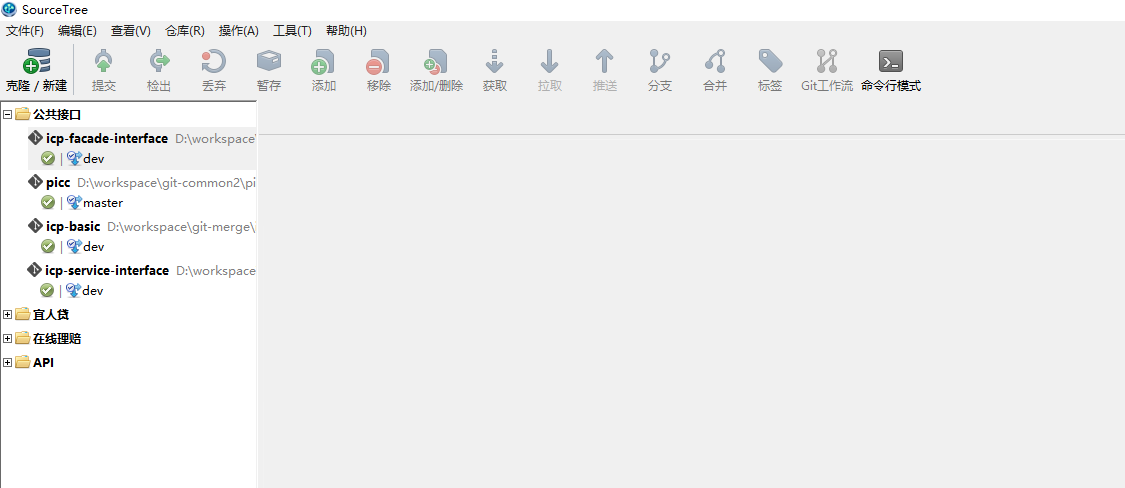Click the master branch label under picc
The height and width of the screenshot is (488, 1125).
point(103,203)
